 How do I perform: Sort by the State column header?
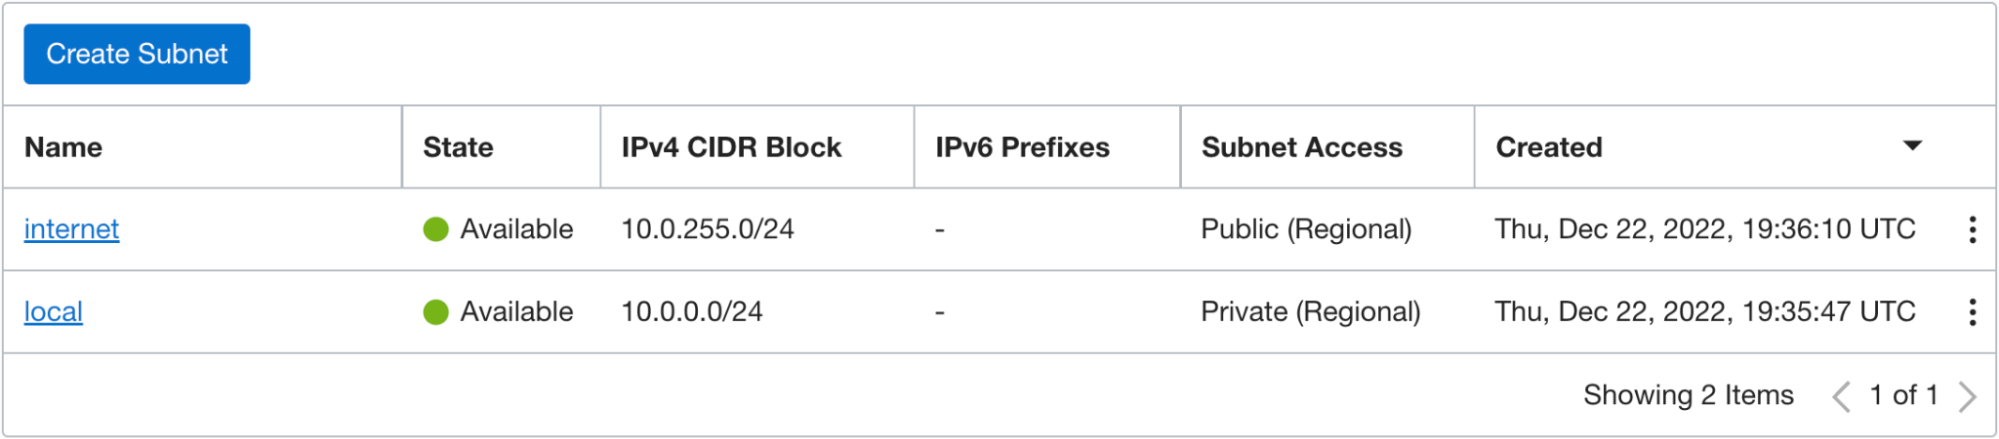tap(458, 147)
